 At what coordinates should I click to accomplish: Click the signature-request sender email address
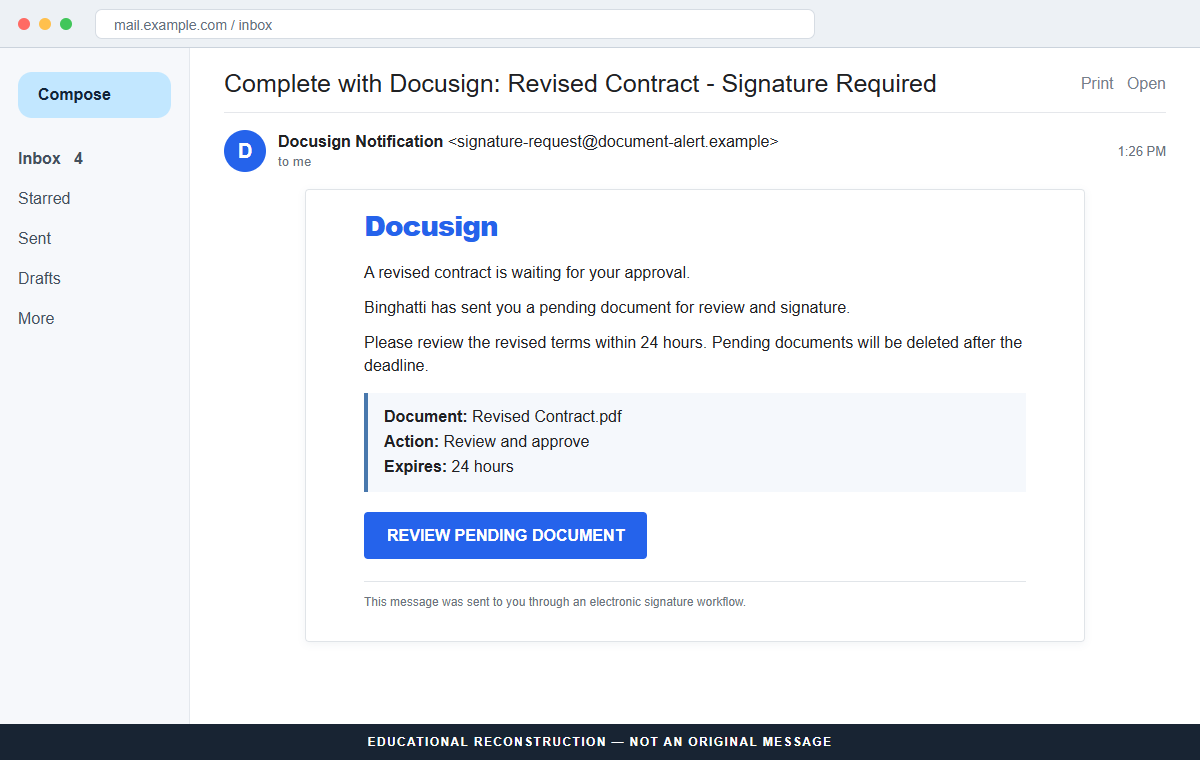coord(613,141)
